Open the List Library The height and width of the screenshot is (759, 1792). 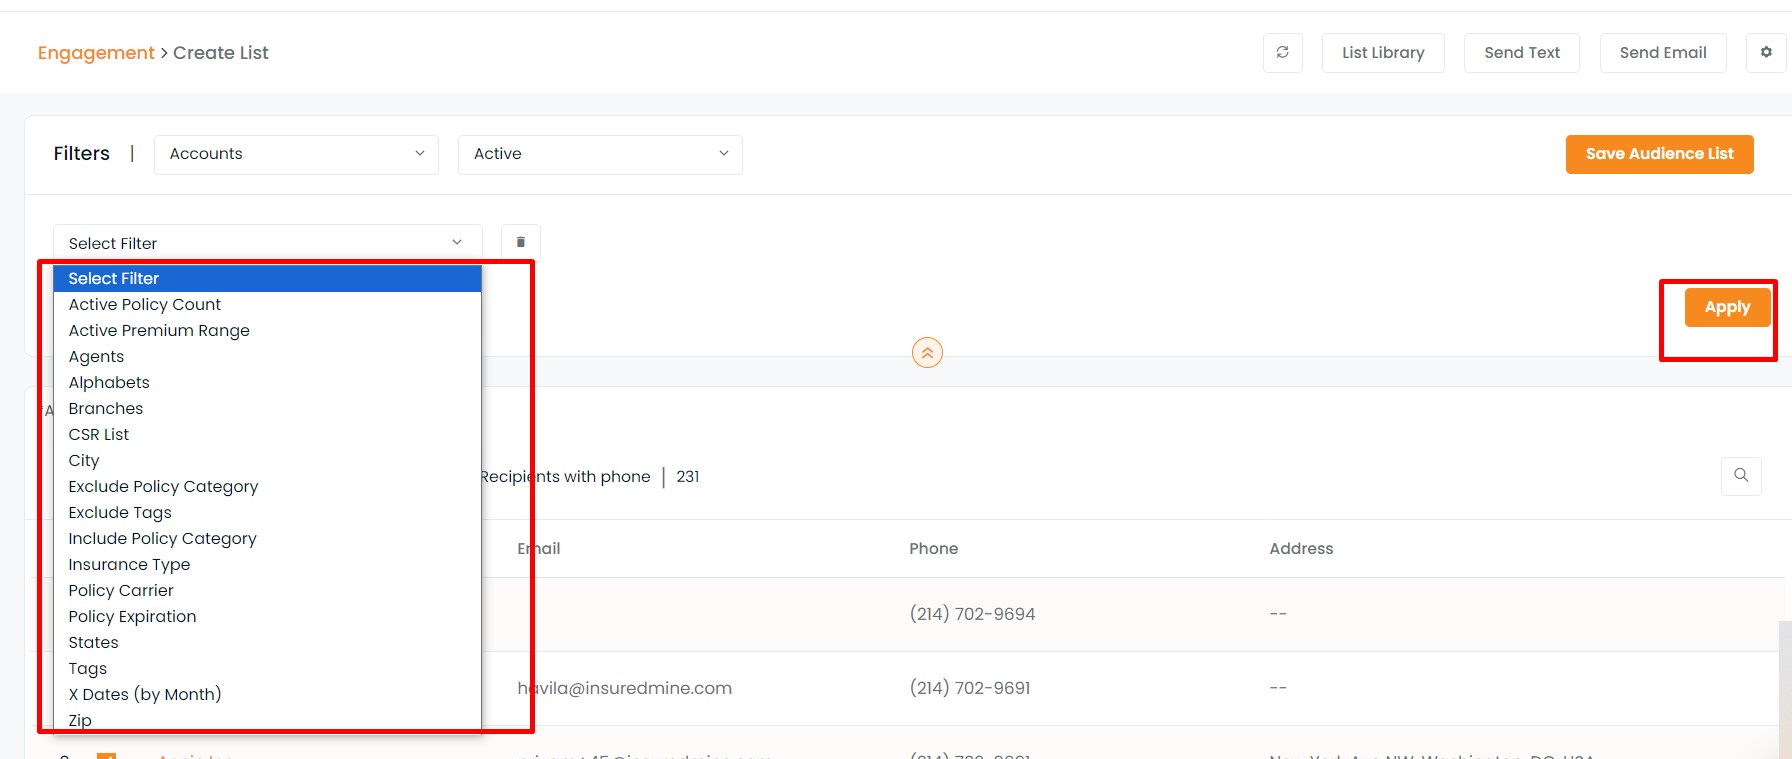1383,53
